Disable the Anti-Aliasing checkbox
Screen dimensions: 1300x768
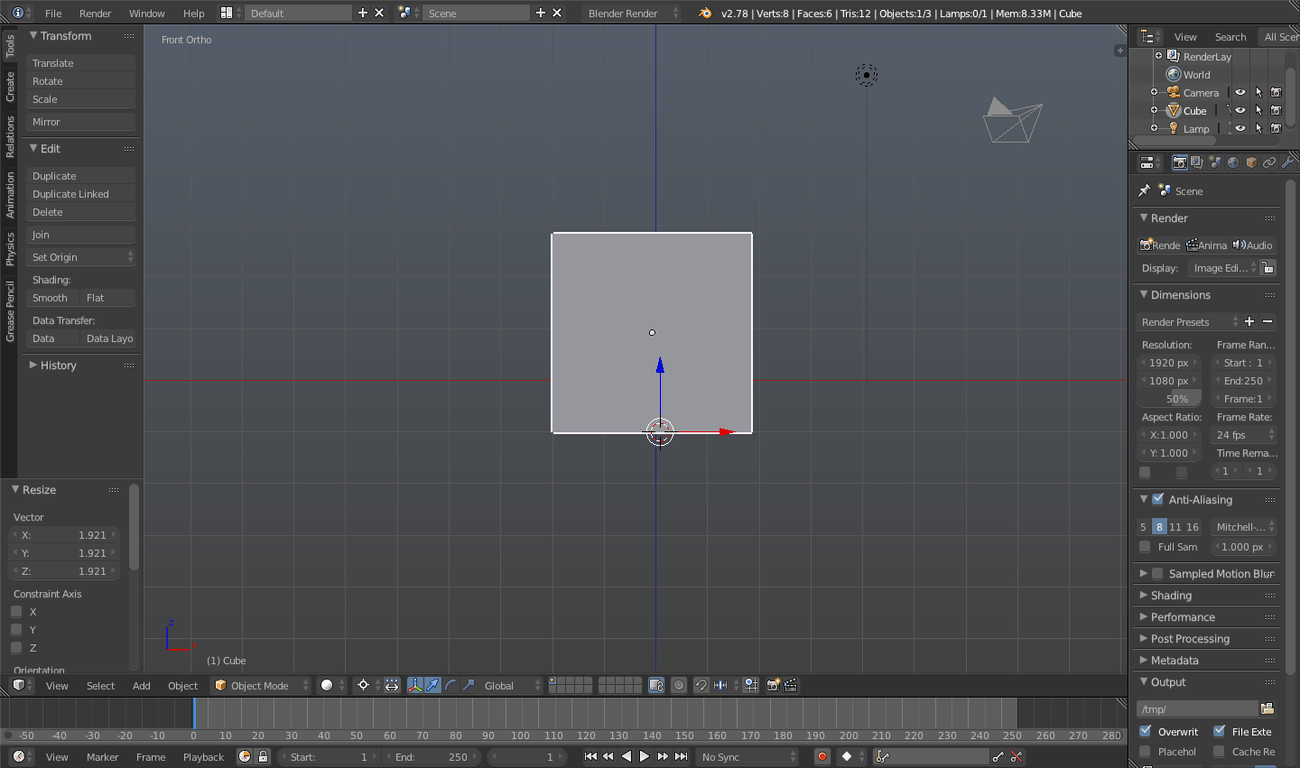(1158, 499)
